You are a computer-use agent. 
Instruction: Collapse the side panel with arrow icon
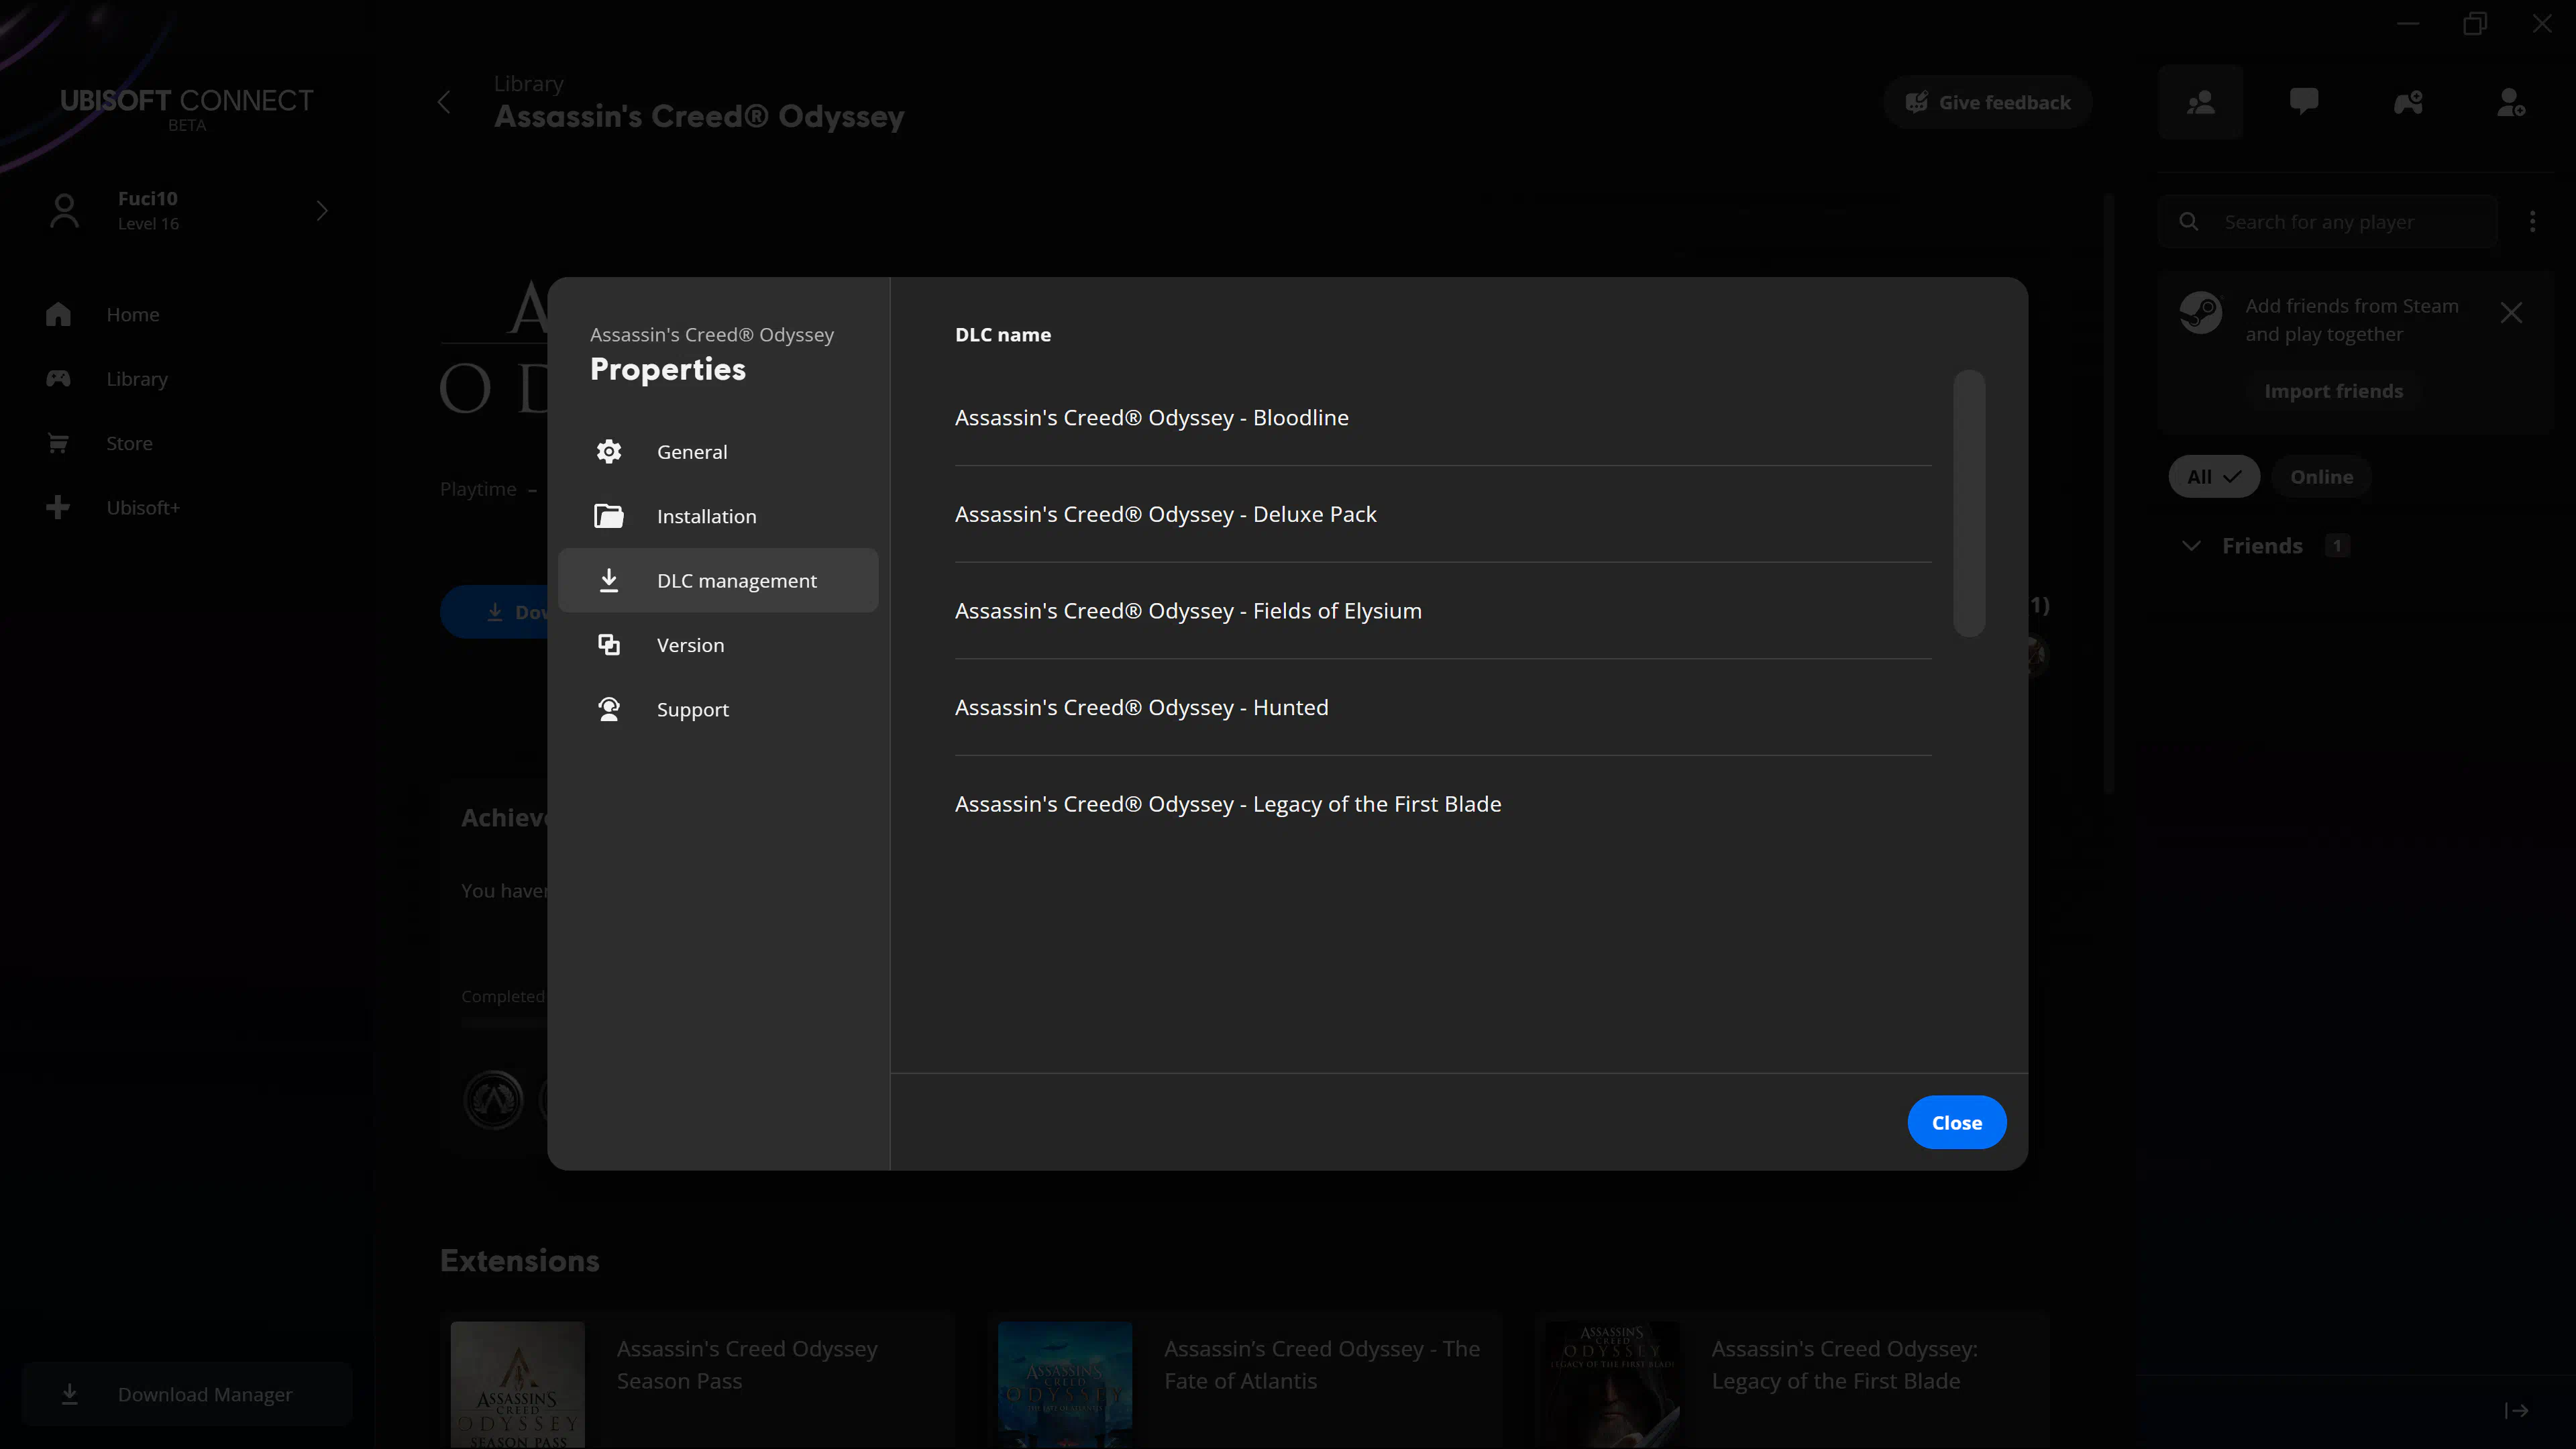click(x=2516, y=1410)
